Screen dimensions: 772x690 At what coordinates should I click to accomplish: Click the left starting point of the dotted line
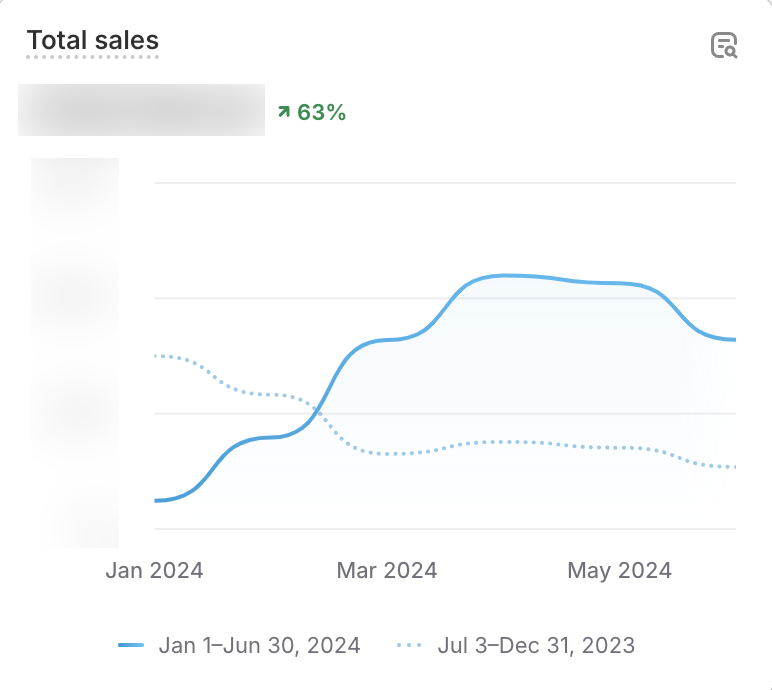156,355
